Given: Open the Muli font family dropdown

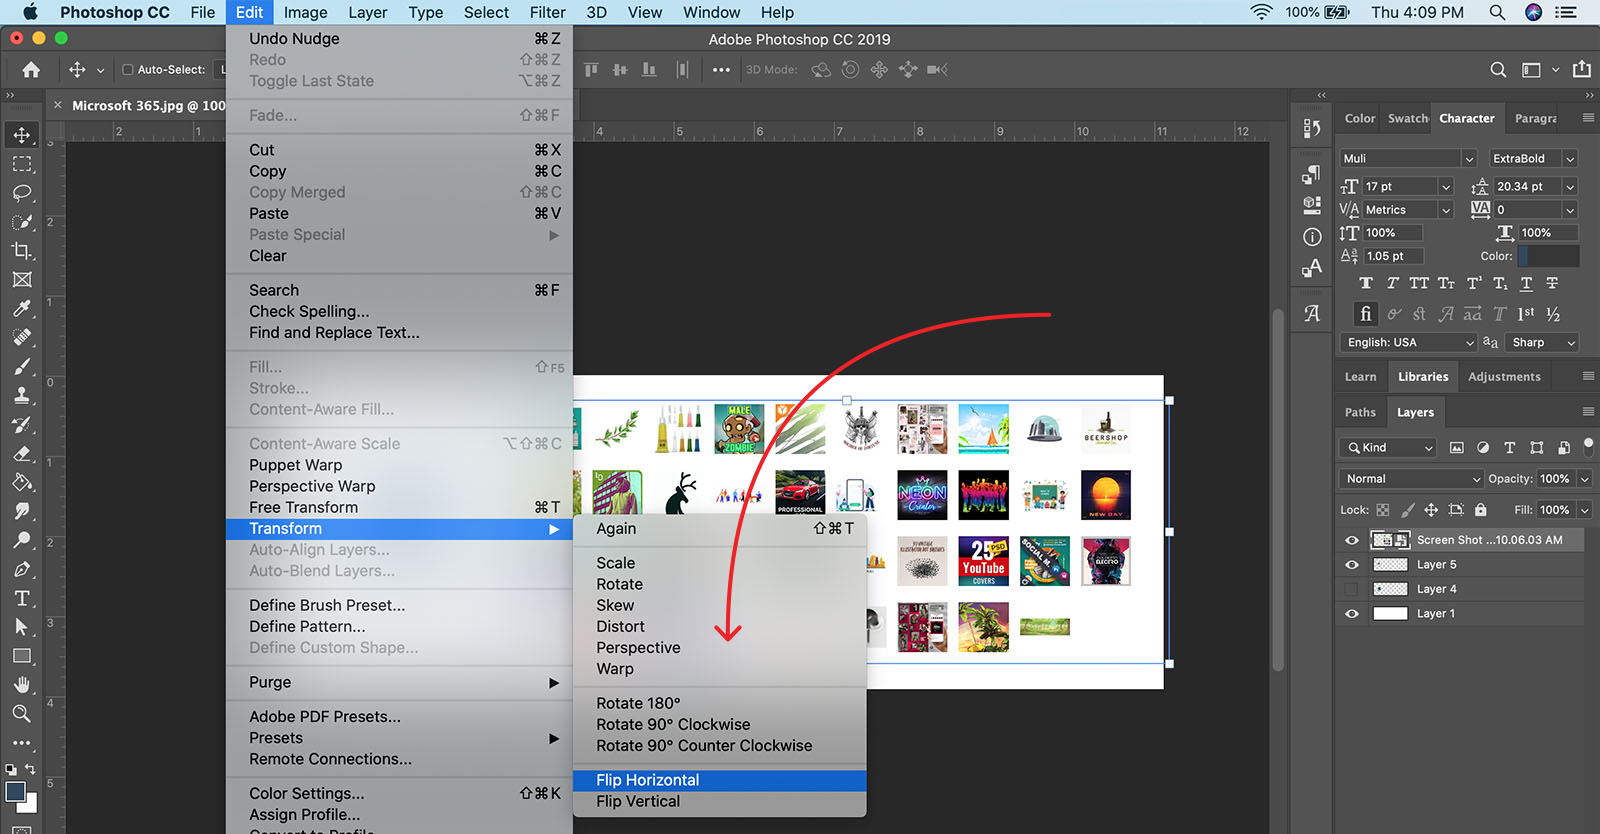Looking at the screenshot, I should 1409,159.
